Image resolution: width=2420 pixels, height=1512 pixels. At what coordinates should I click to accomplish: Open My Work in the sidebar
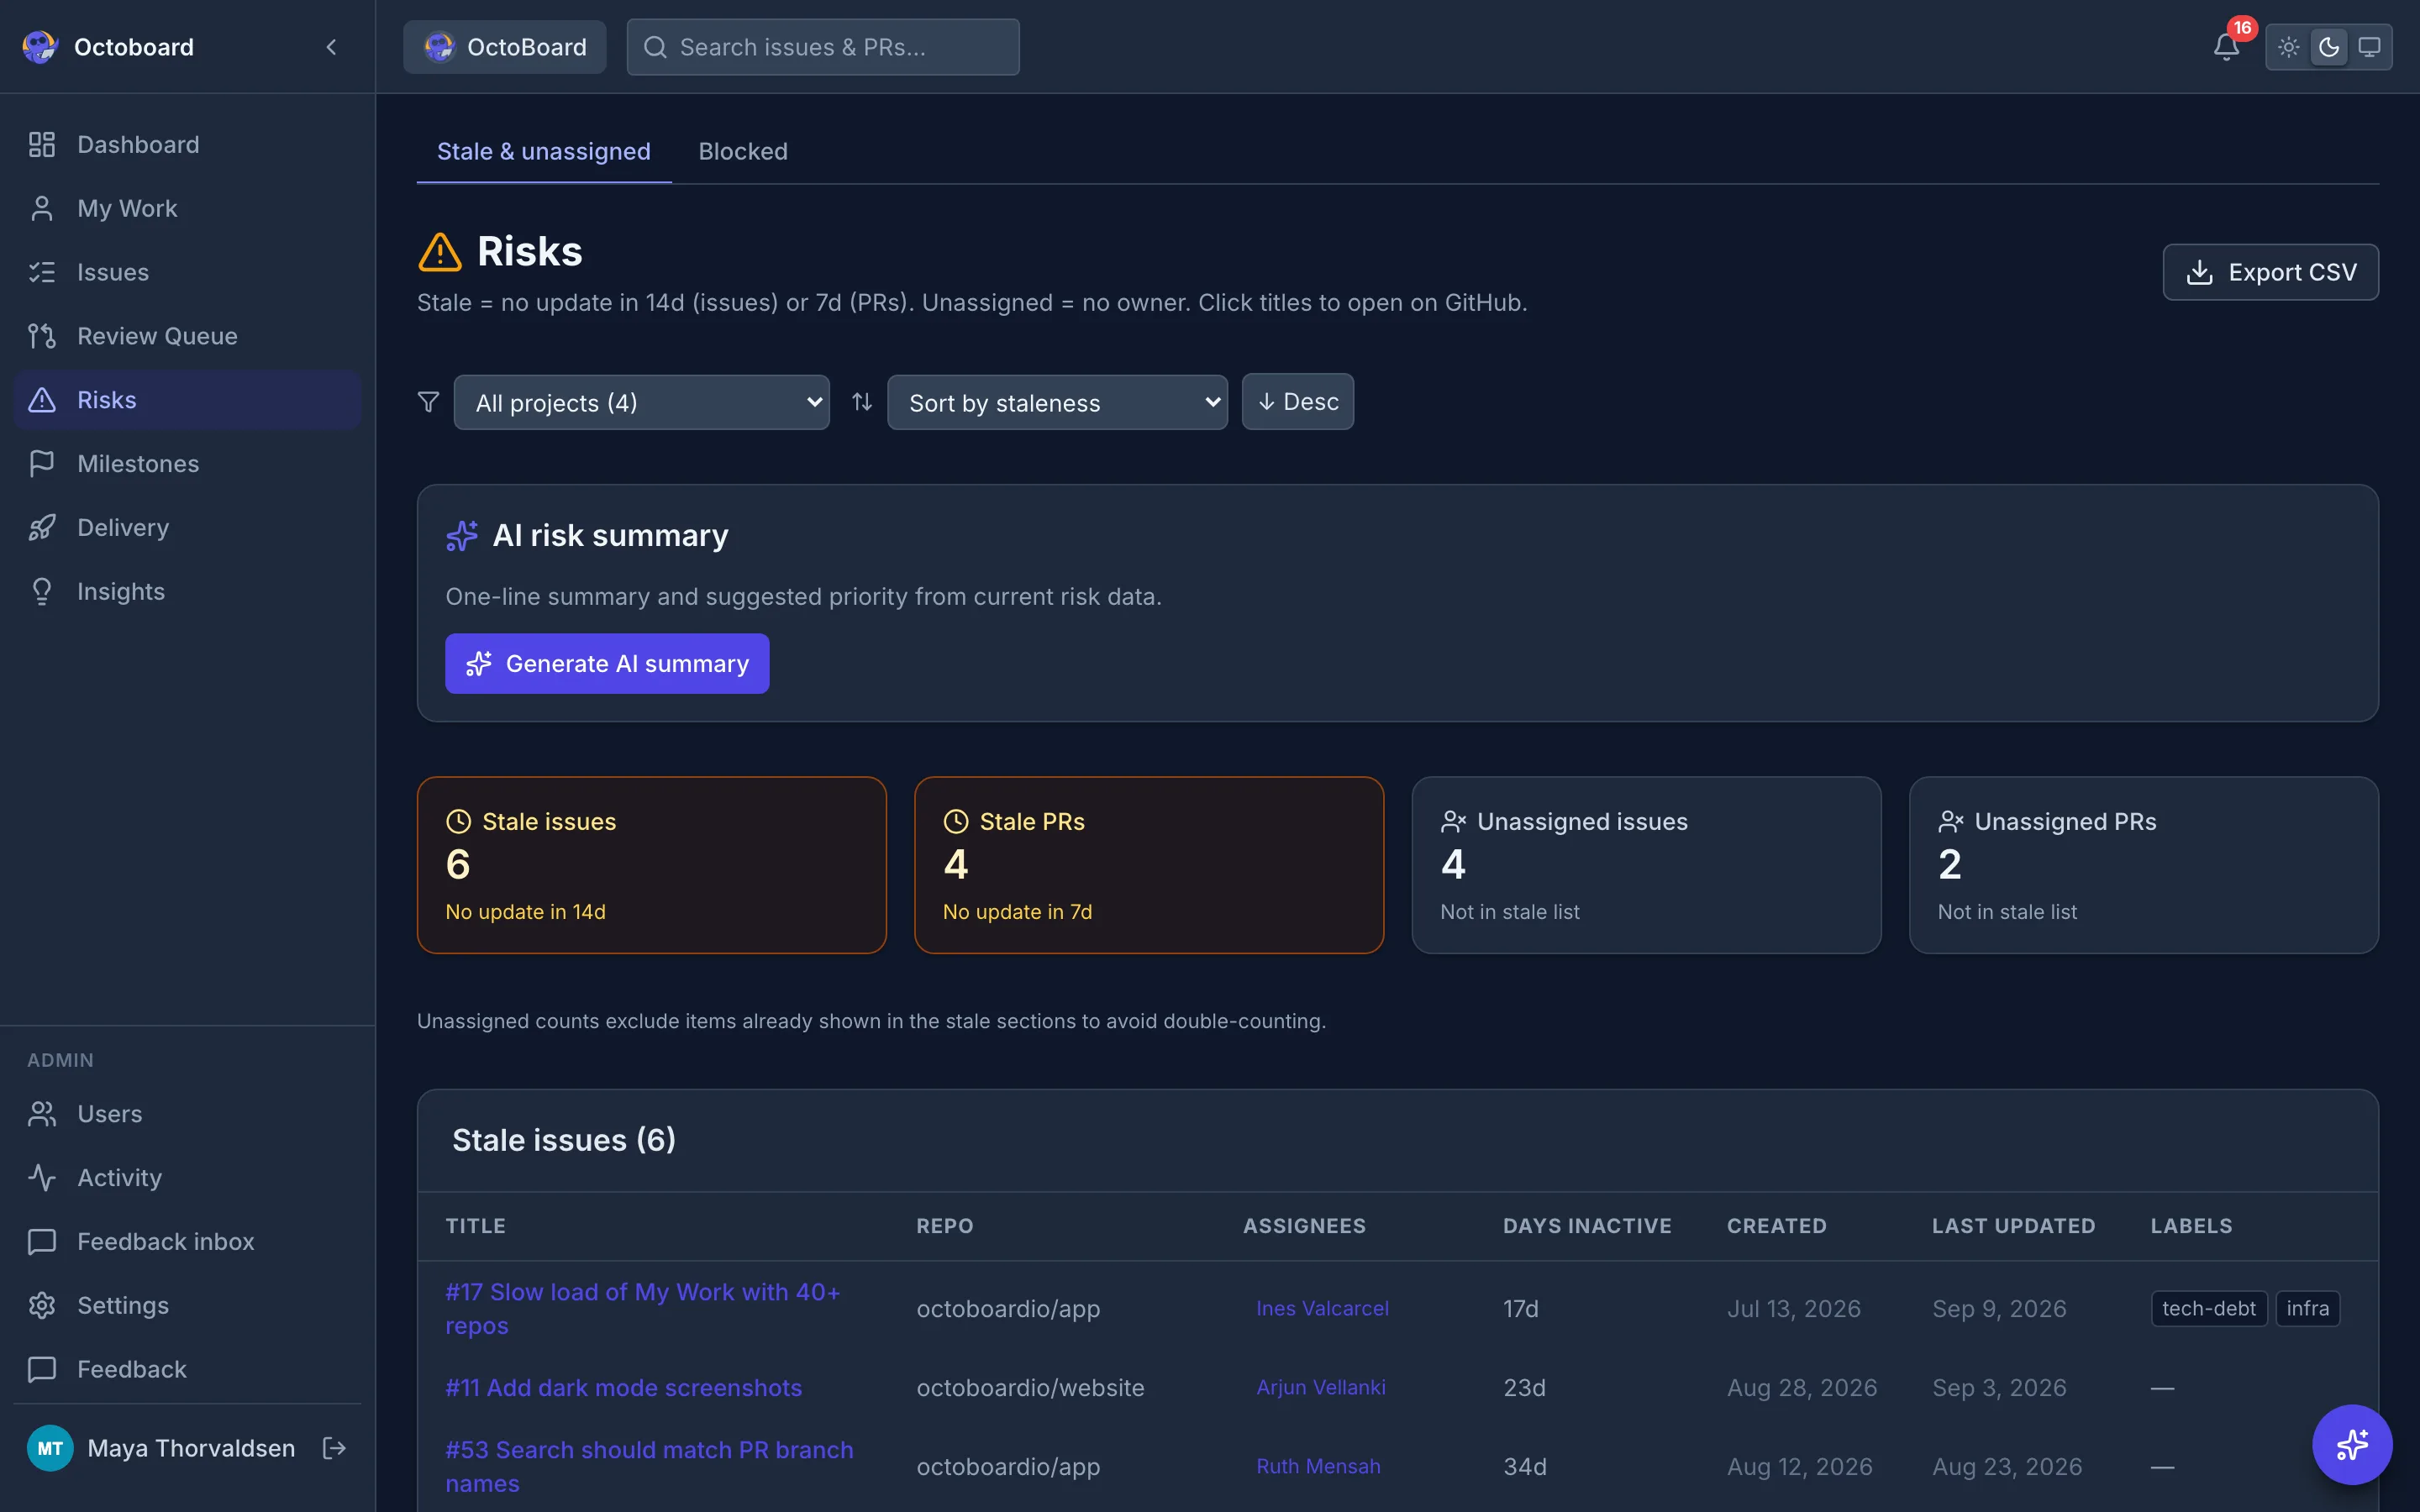click(x=187, y=208)
